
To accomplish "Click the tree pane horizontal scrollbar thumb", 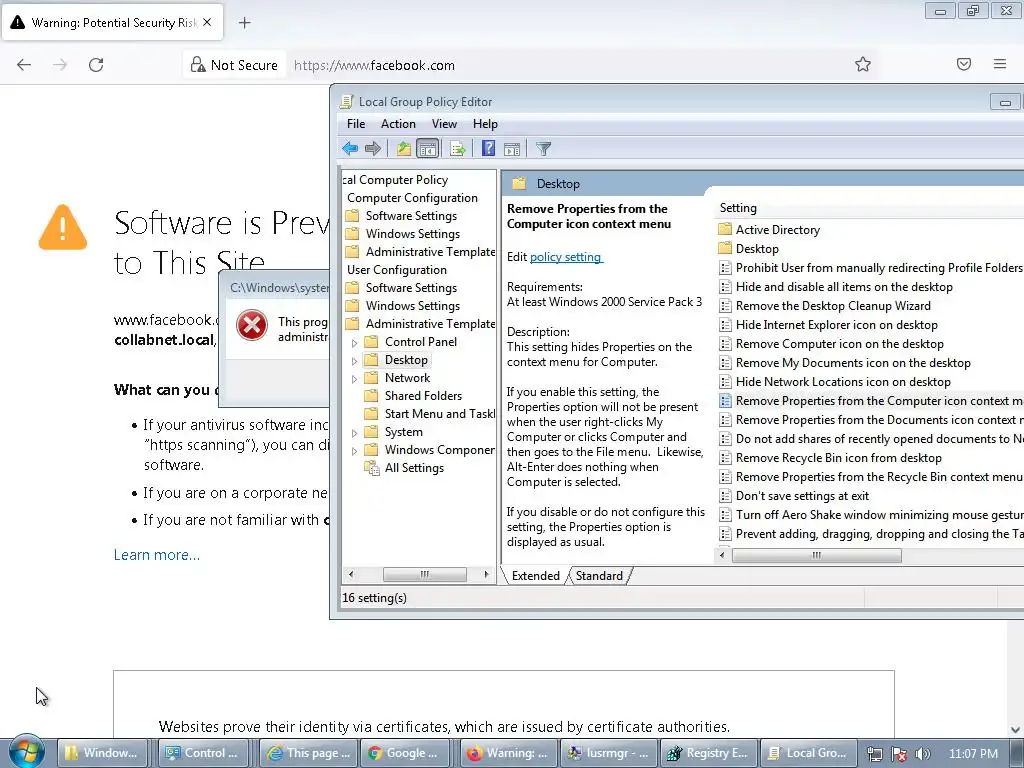I will click(424, 575).
